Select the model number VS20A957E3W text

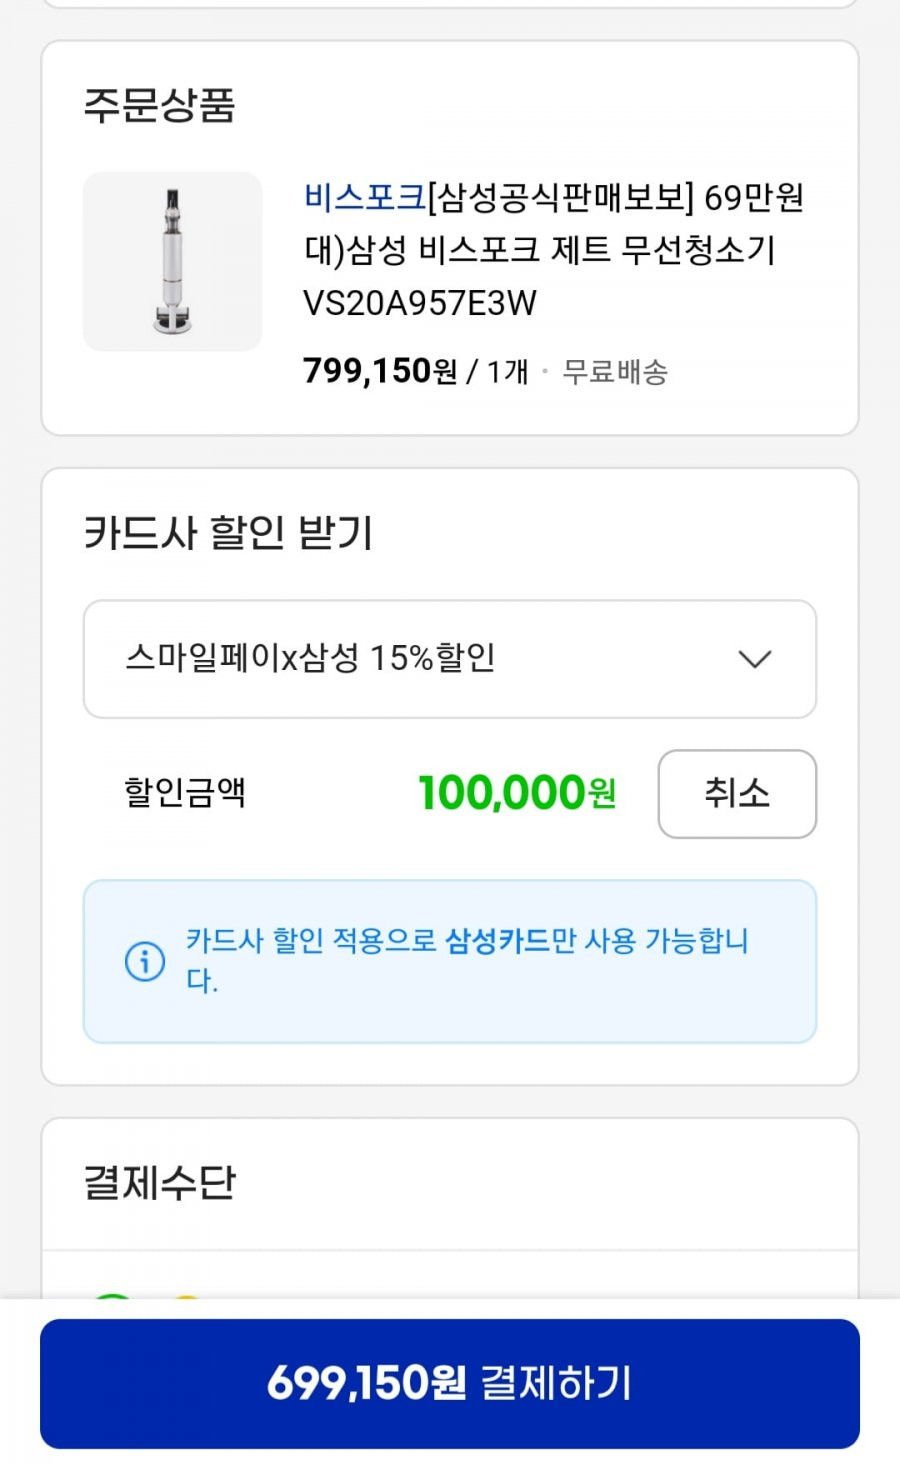[420, 303]
